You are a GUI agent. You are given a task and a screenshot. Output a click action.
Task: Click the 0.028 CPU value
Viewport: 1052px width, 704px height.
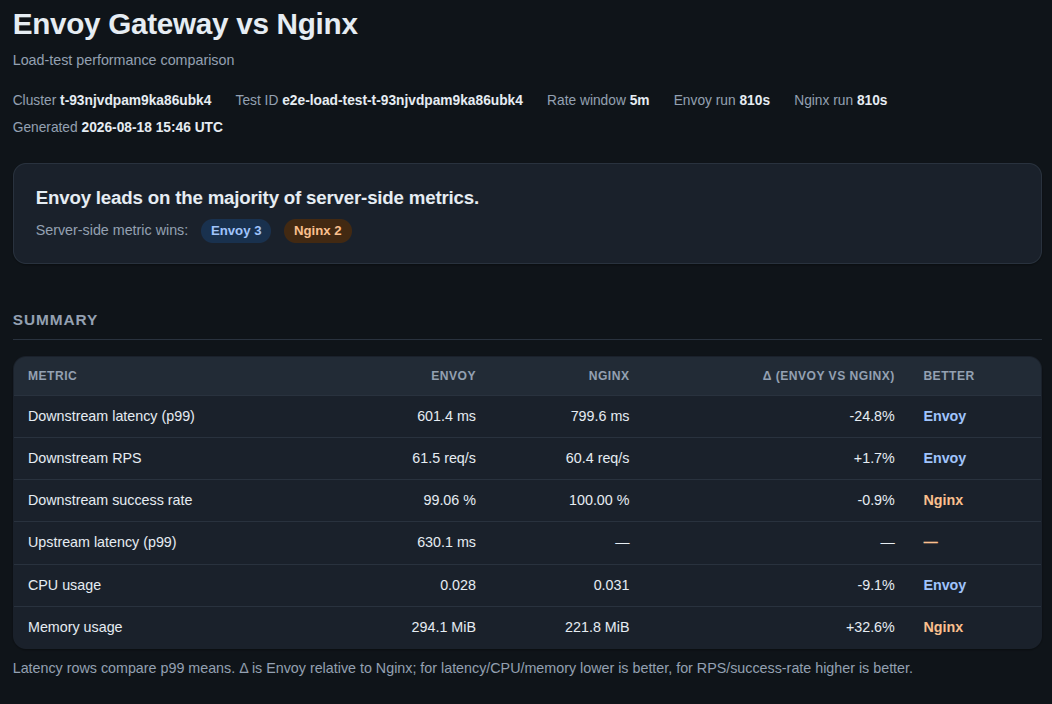click(x=458, y=585)
